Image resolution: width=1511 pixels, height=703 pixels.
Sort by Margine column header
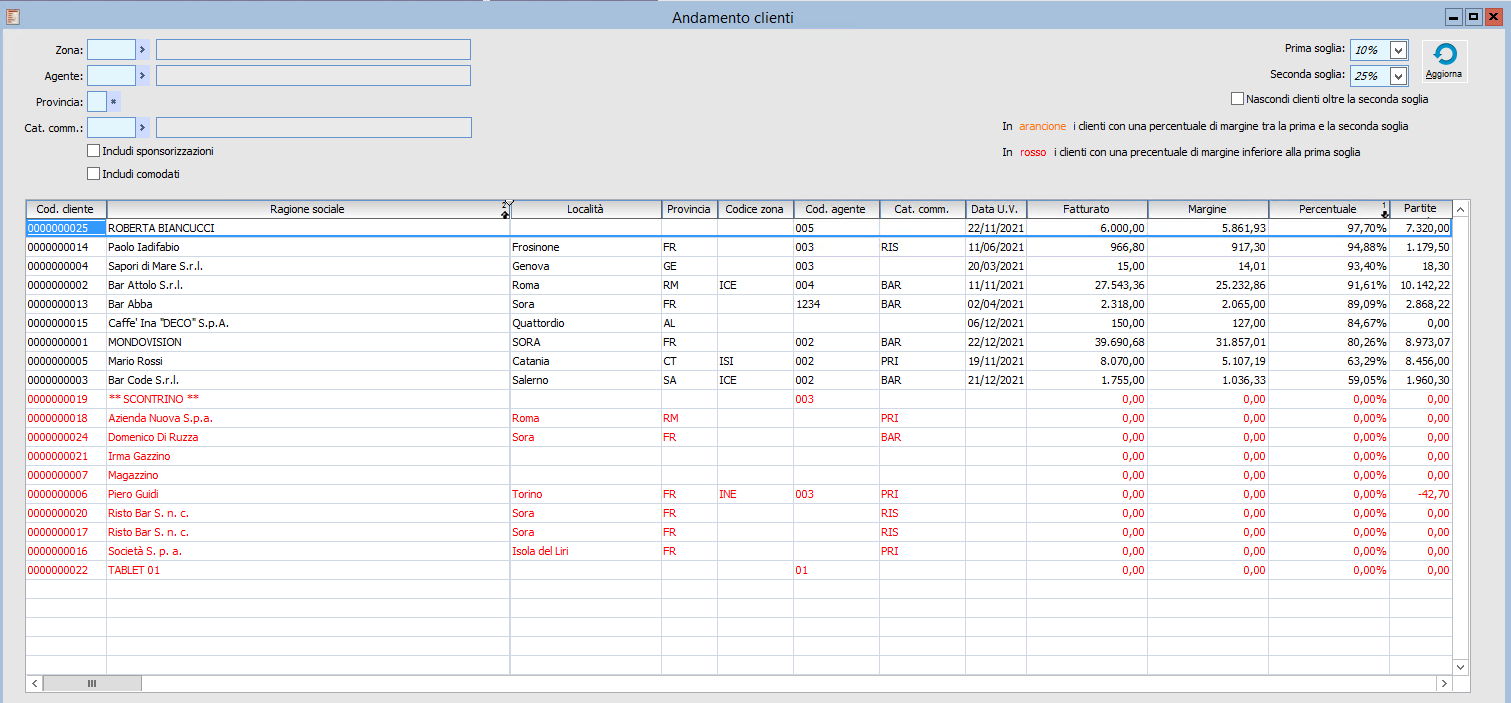point(1208,209)
